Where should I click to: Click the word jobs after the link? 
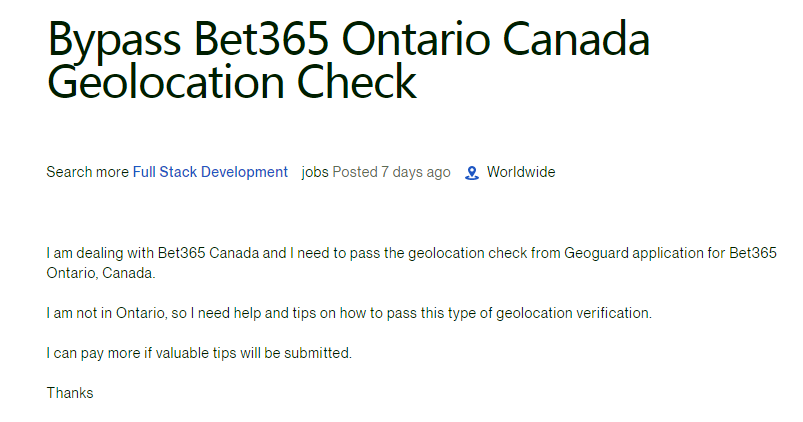315,172
